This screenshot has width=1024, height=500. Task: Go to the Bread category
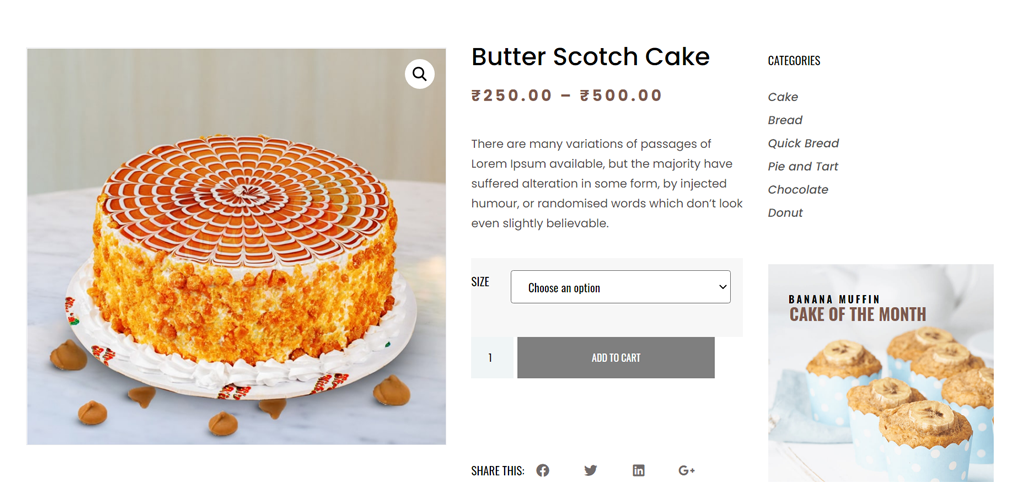coord(785,120)
